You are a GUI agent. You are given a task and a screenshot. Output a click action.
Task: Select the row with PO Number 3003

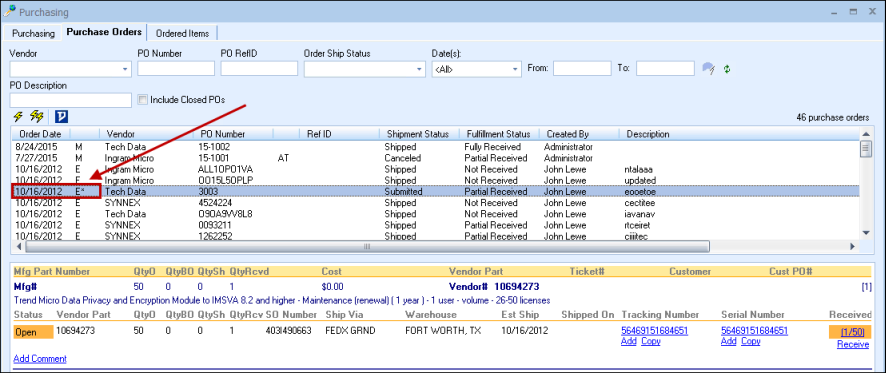coord(435,192)
